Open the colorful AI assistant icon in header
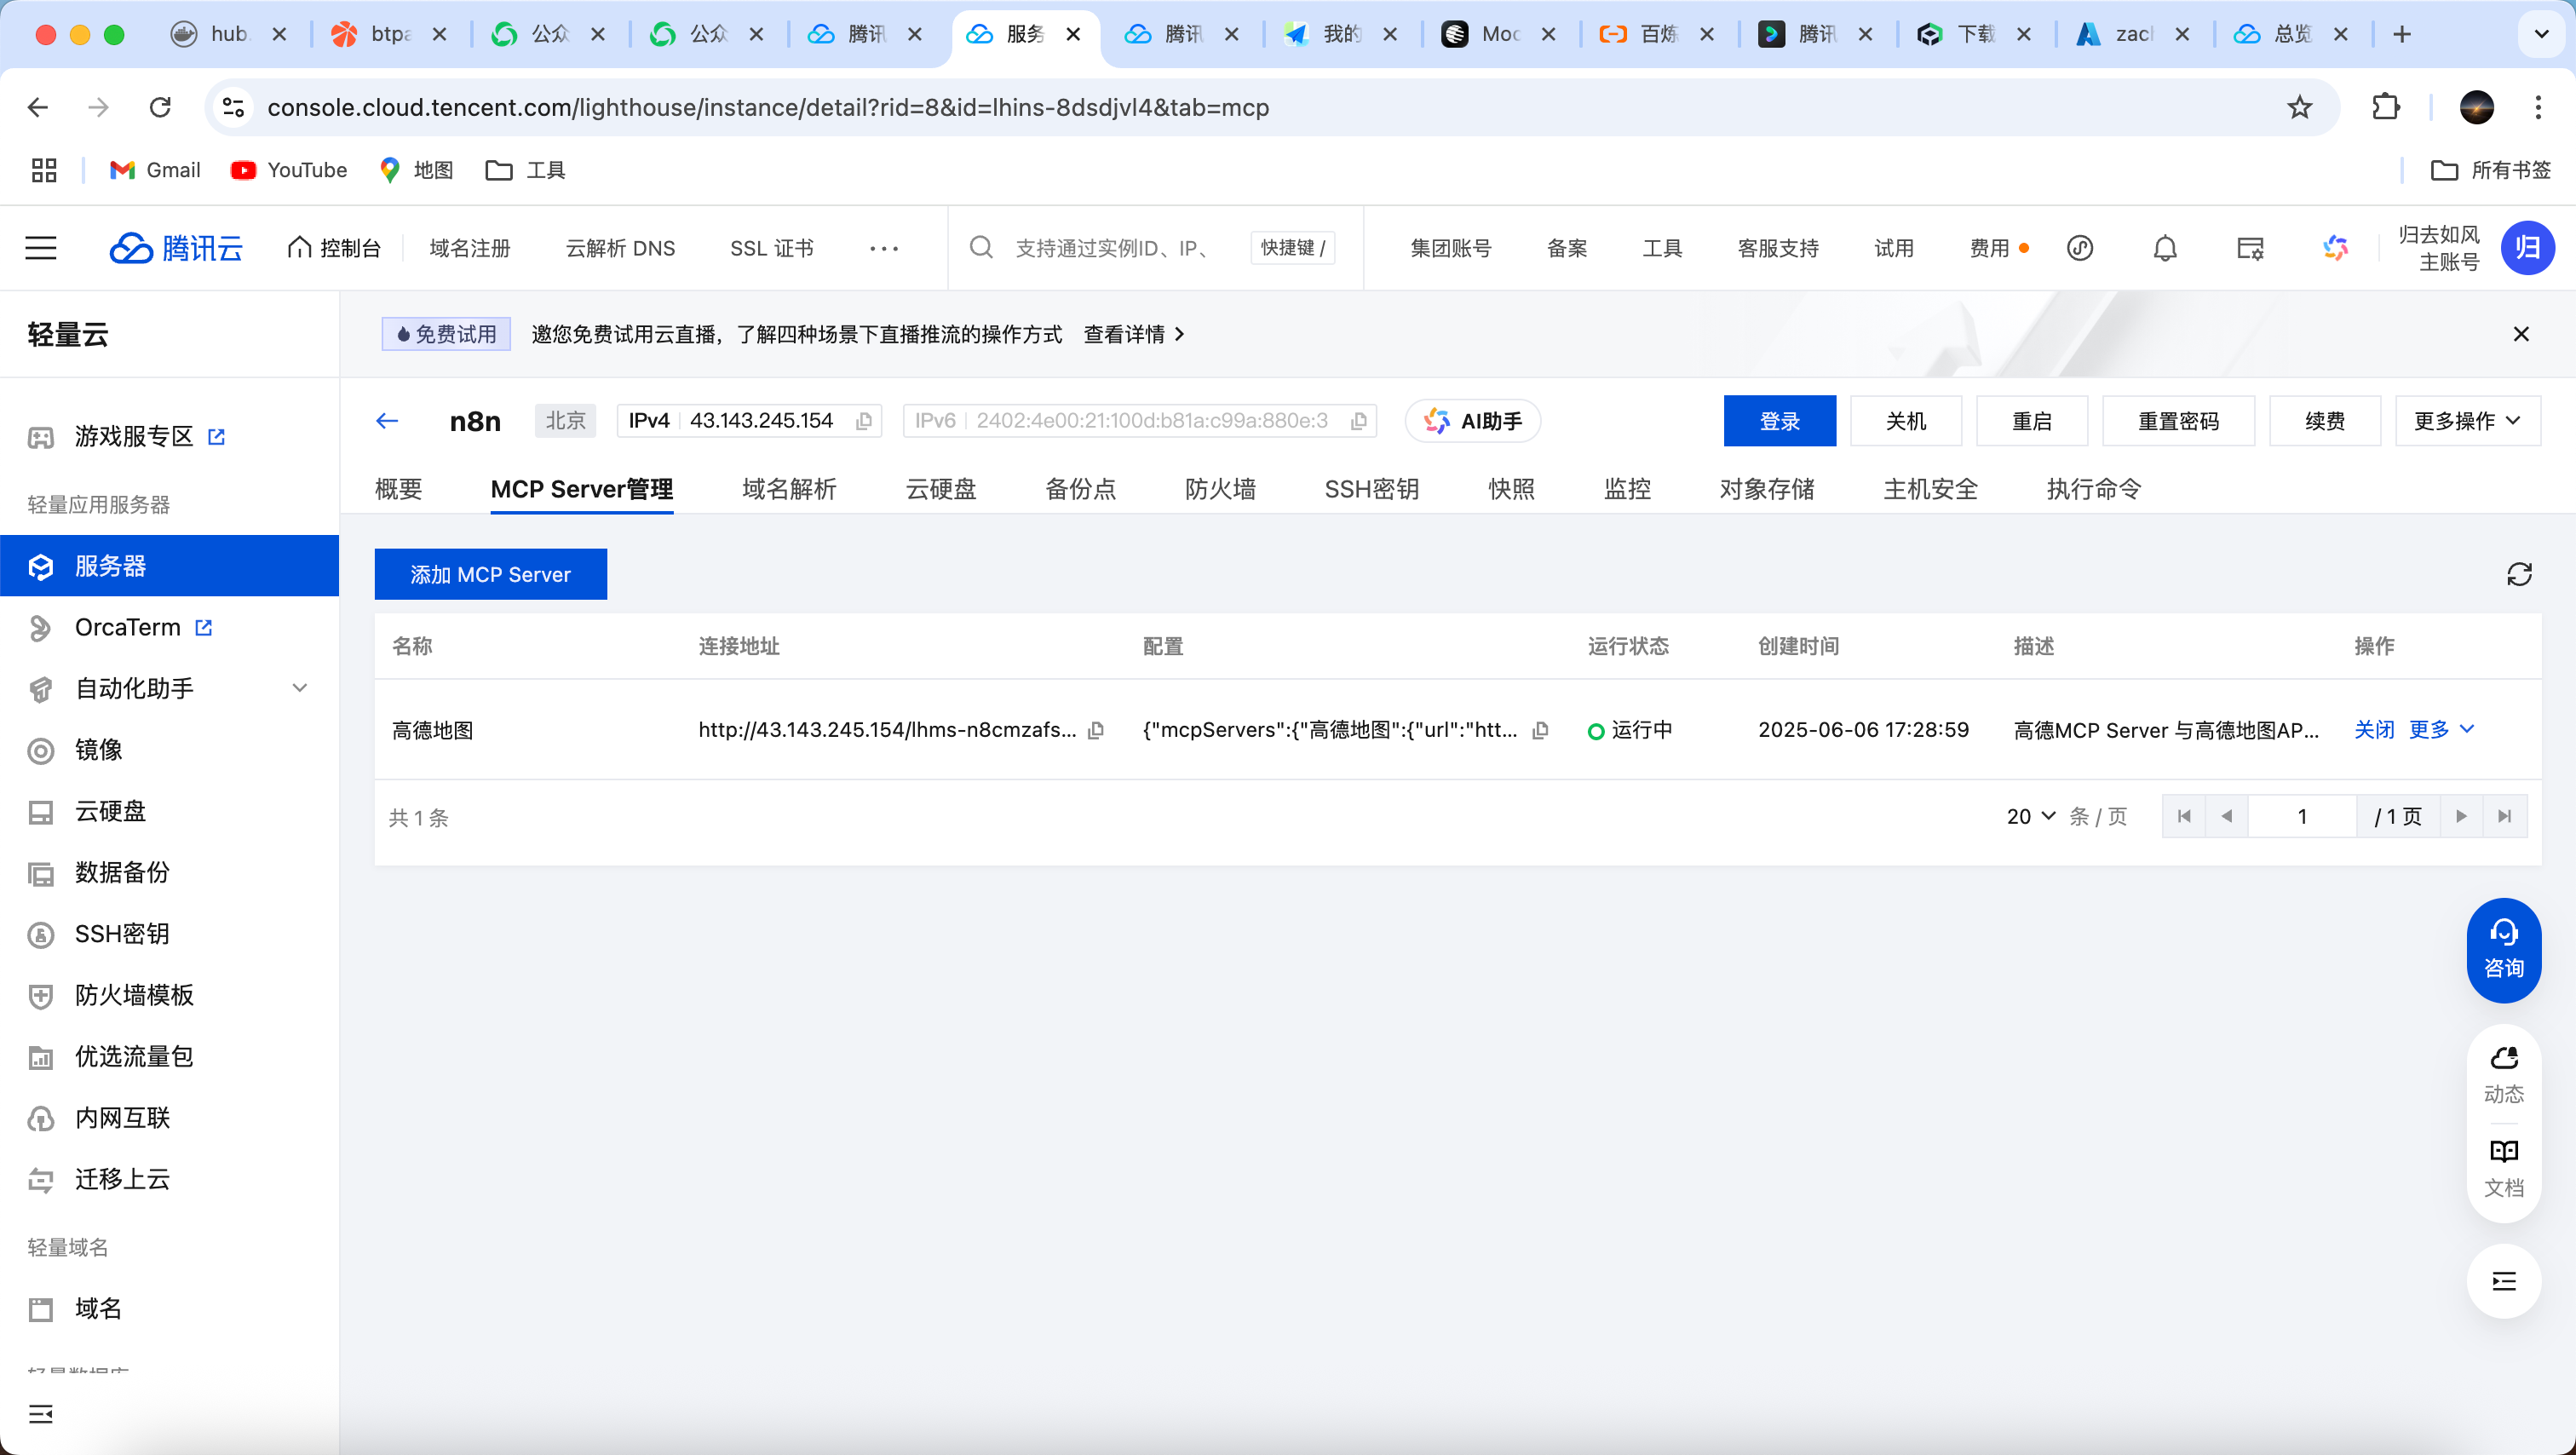2576x1455 pixels. click(2335, 248)
